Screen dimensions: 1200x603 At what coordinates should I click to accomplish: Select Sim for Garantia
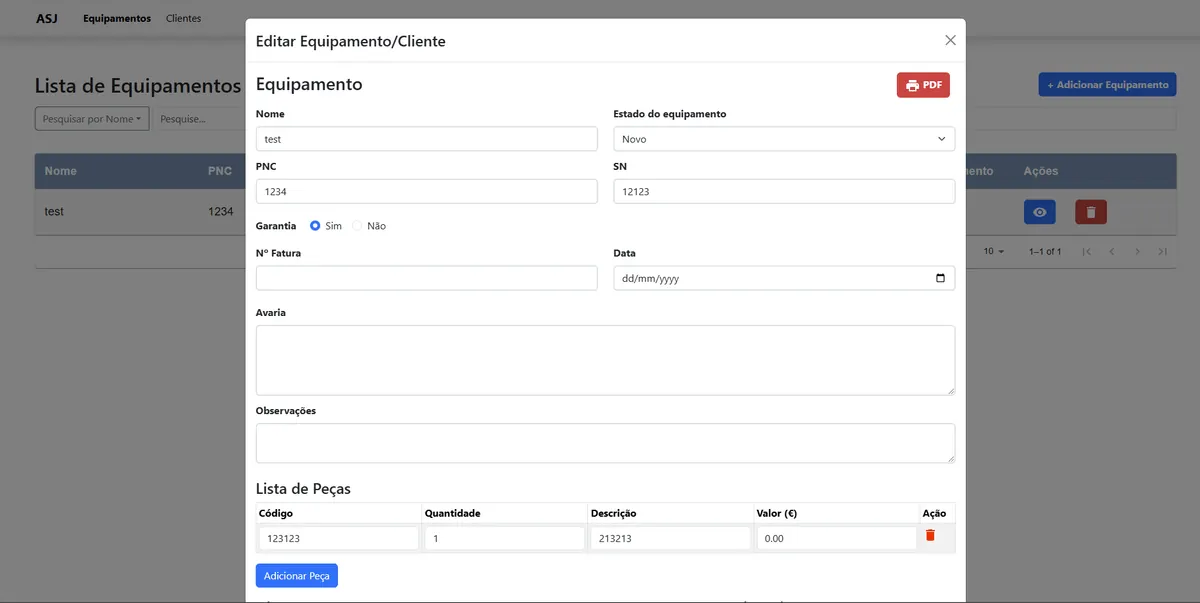[x=315, y=226]
